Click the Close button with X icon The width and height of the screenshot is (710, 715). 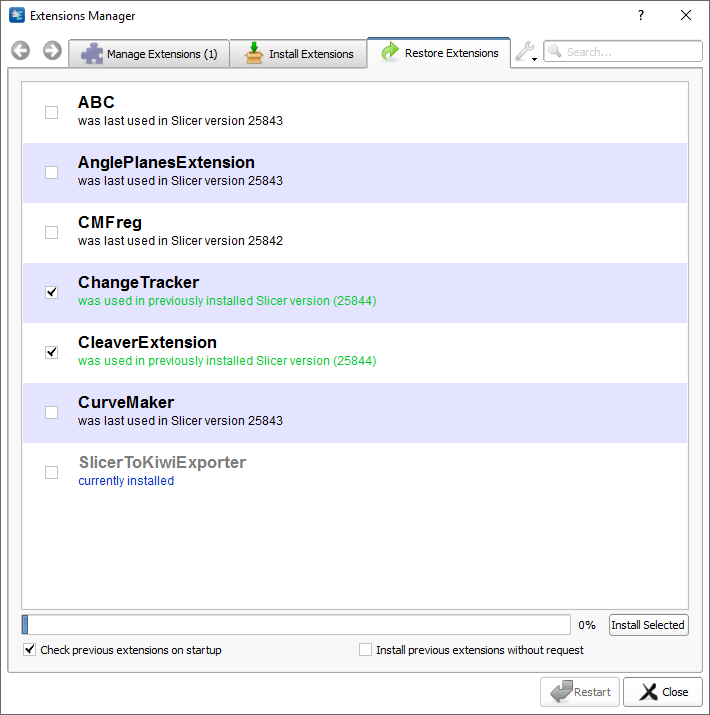(662, 692)
